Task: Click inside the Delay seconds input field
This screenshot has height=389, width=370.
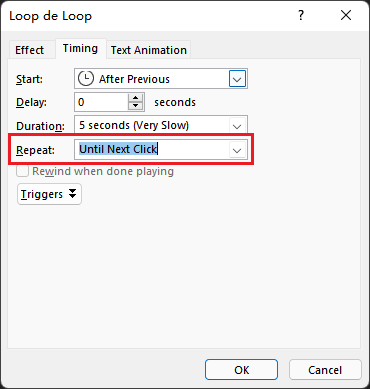Action: tap(101, 102)
